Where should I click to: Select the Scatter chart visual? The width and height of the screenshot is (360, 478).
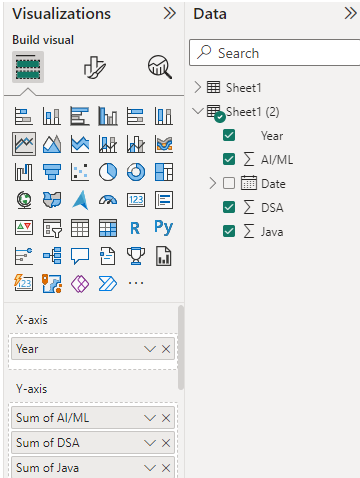[80, 172]
